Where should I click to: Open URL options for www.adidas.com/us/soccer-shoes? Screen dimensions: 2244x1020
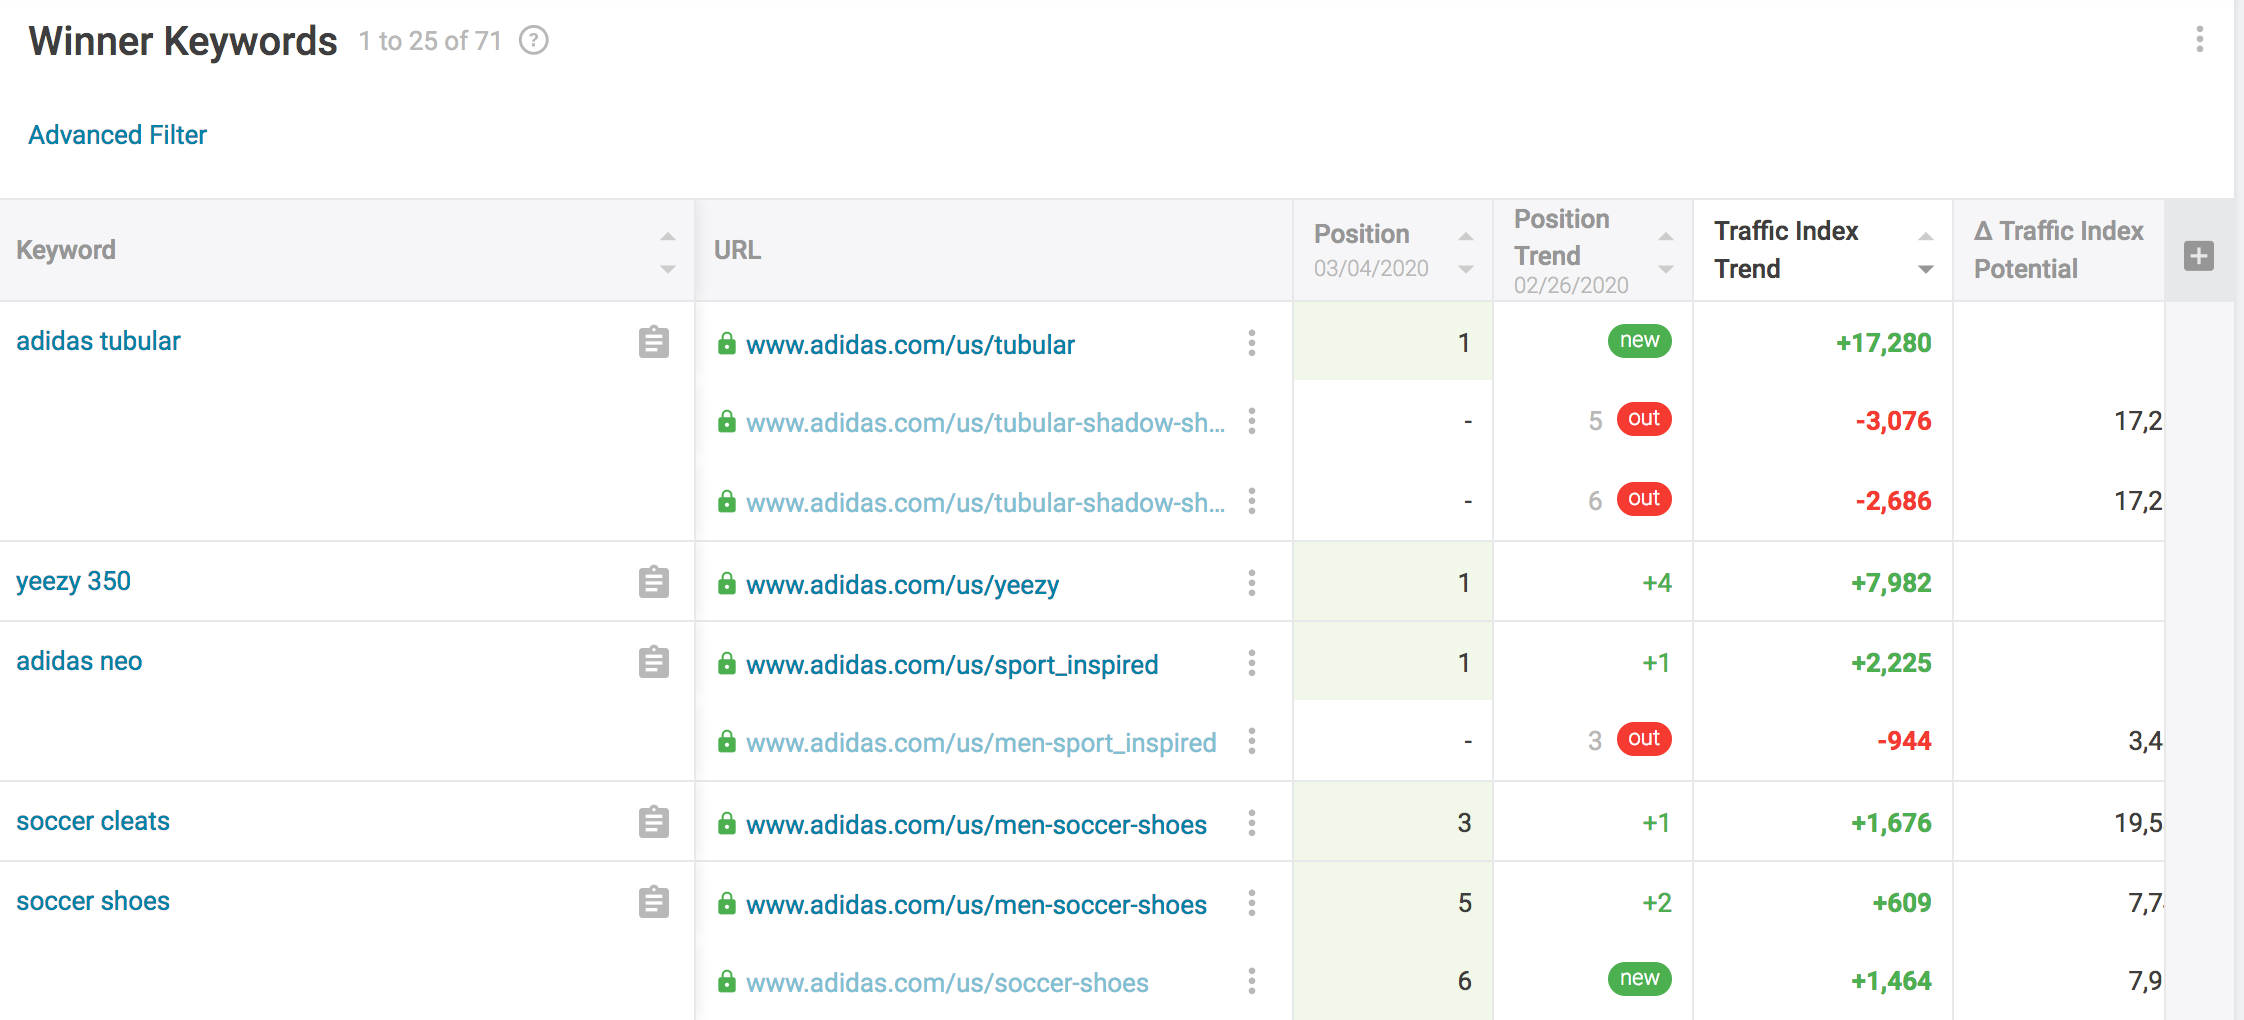pyautogui.click(x=1251, y=981)
